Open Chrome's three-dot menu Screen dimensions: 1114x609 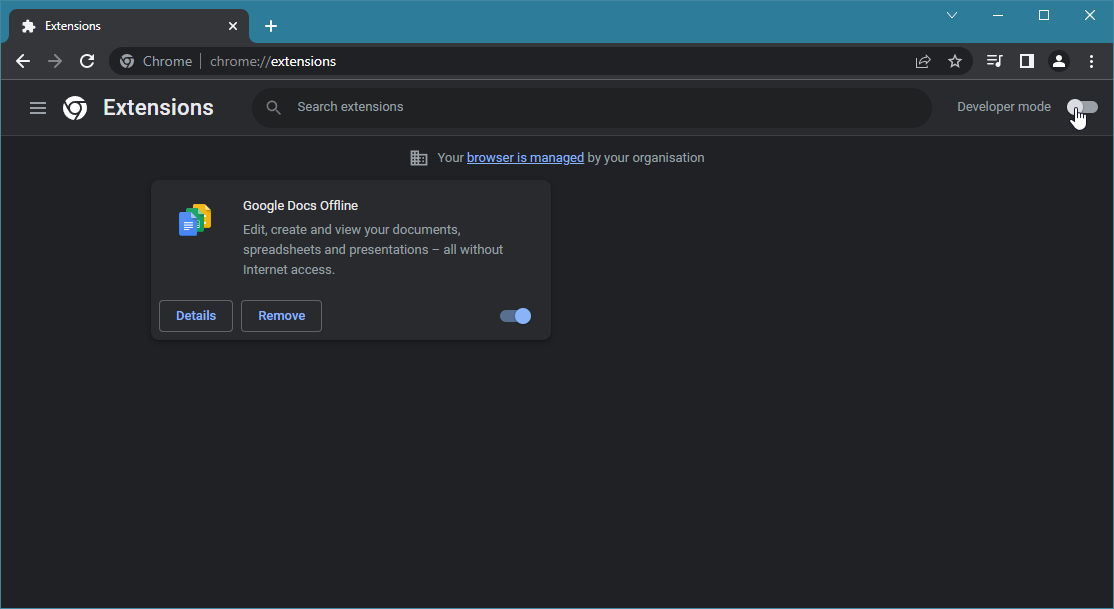click(x=1091, y=61)
